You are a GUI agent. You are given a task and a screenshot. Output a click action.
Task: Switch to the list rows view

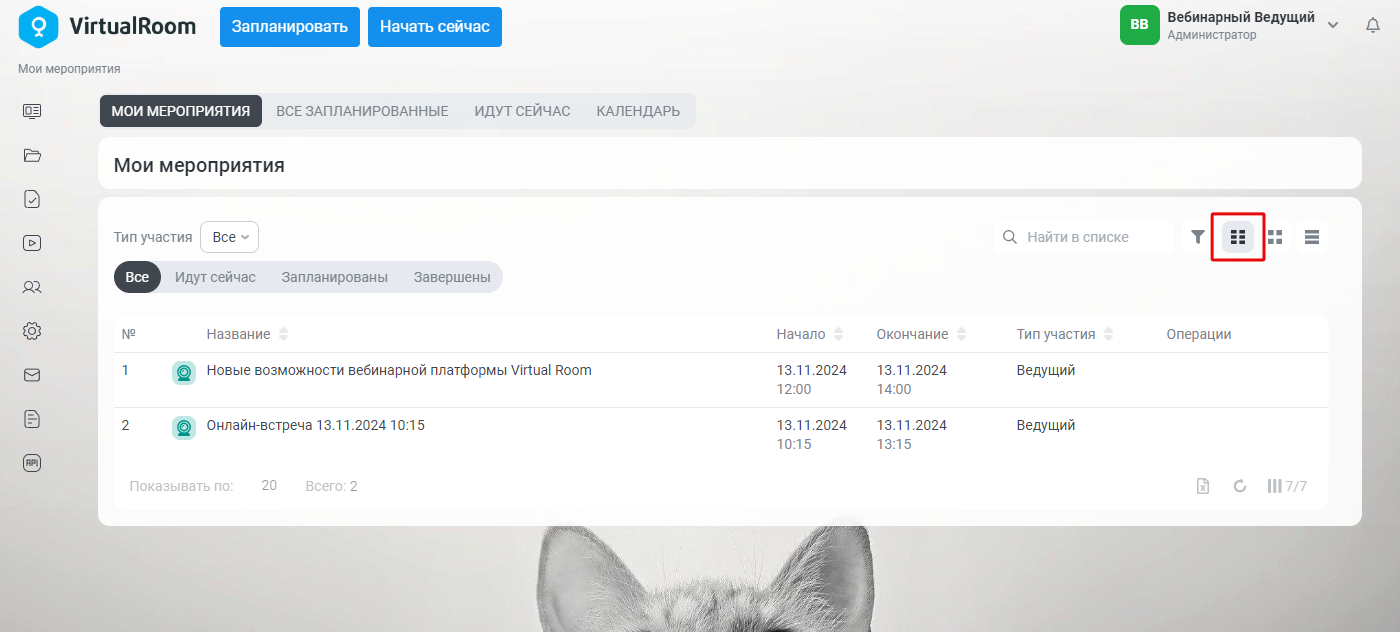[x=1312, y=237]
